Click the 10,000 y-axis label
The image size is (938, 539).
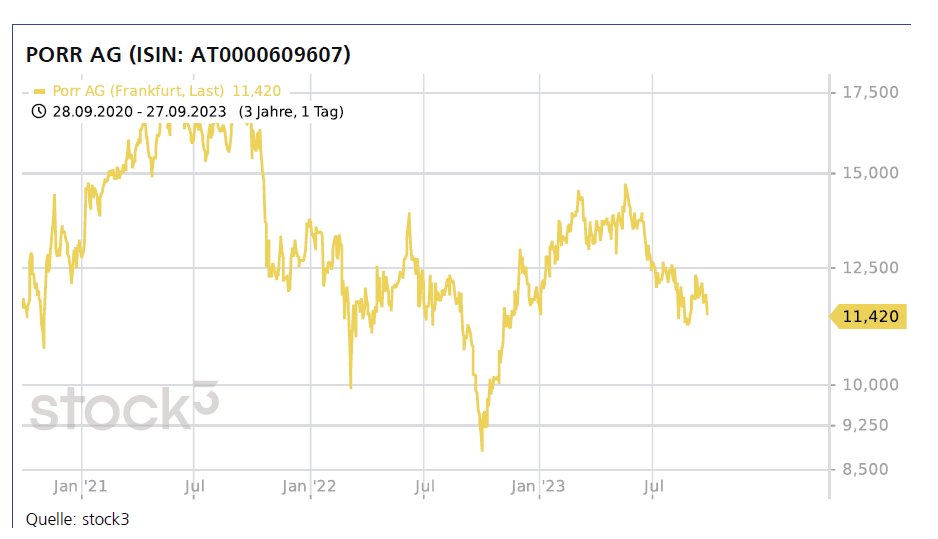[x=870, y=385]
